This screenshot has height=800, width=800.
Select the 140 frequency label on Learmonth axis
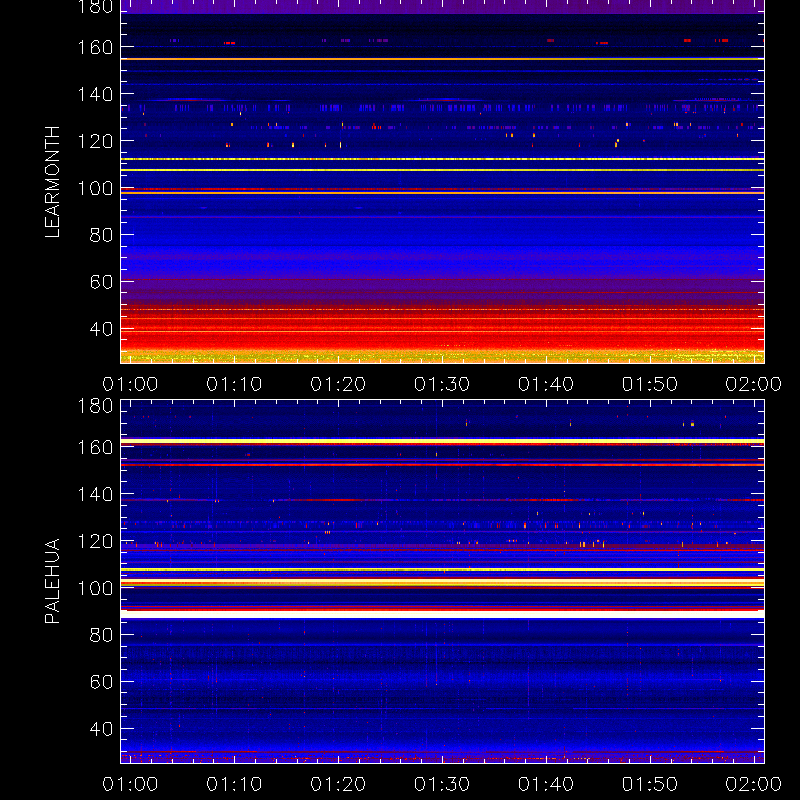[x=95, y=94]
